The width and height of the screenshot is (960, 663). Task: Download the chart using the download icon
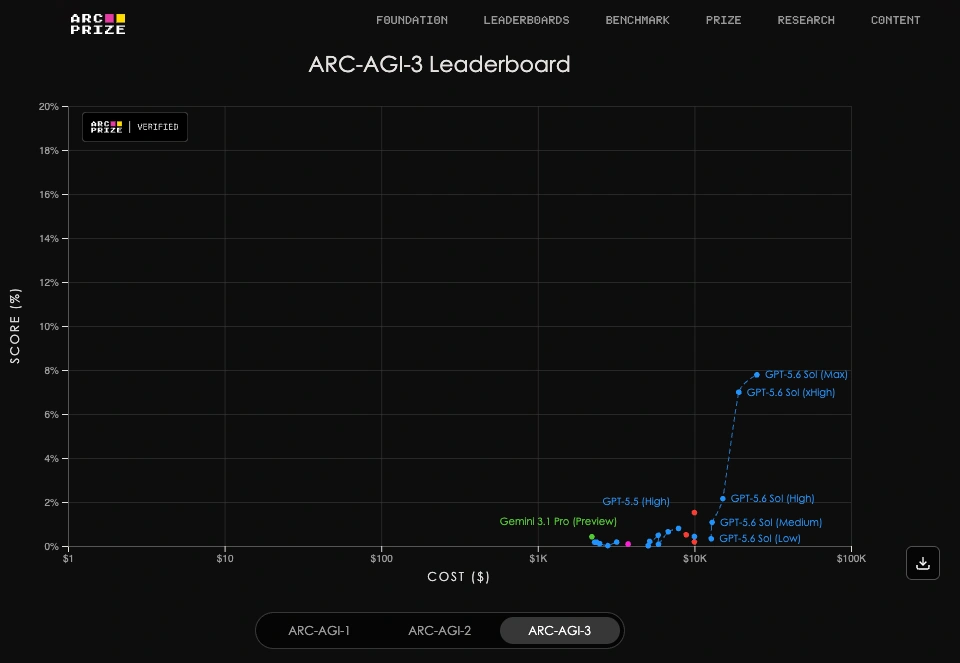point(923,563)
